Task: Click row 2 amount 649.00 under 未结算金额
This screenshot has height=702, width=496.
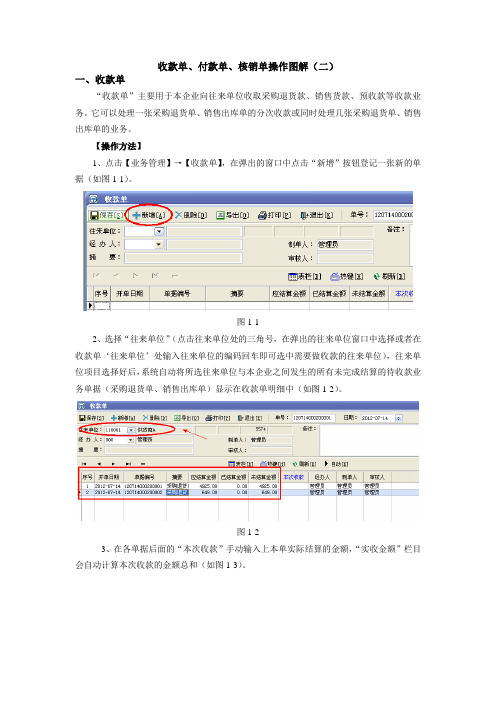Action: (x=263, y=492)
